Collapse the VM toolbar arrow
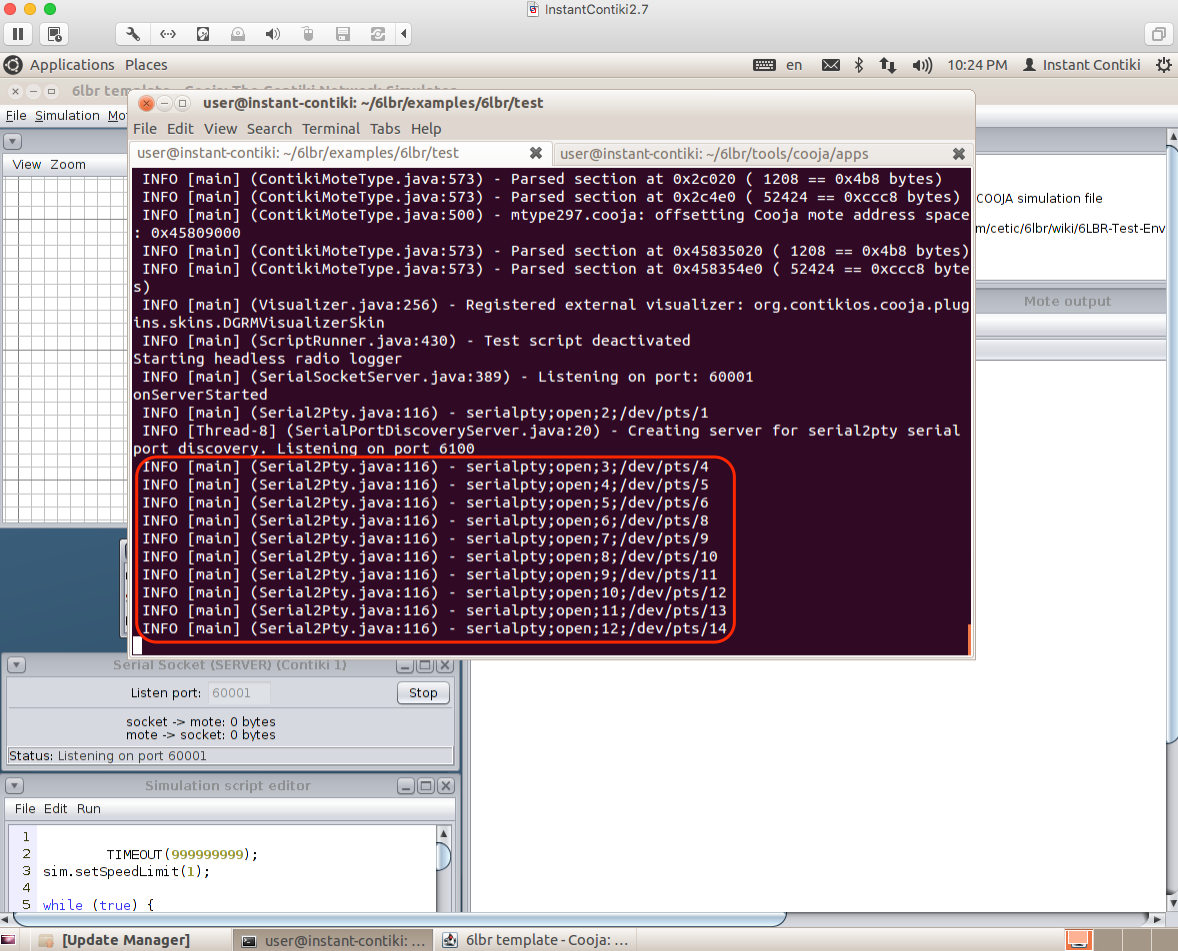1178x951 pixels. [404, 34]
